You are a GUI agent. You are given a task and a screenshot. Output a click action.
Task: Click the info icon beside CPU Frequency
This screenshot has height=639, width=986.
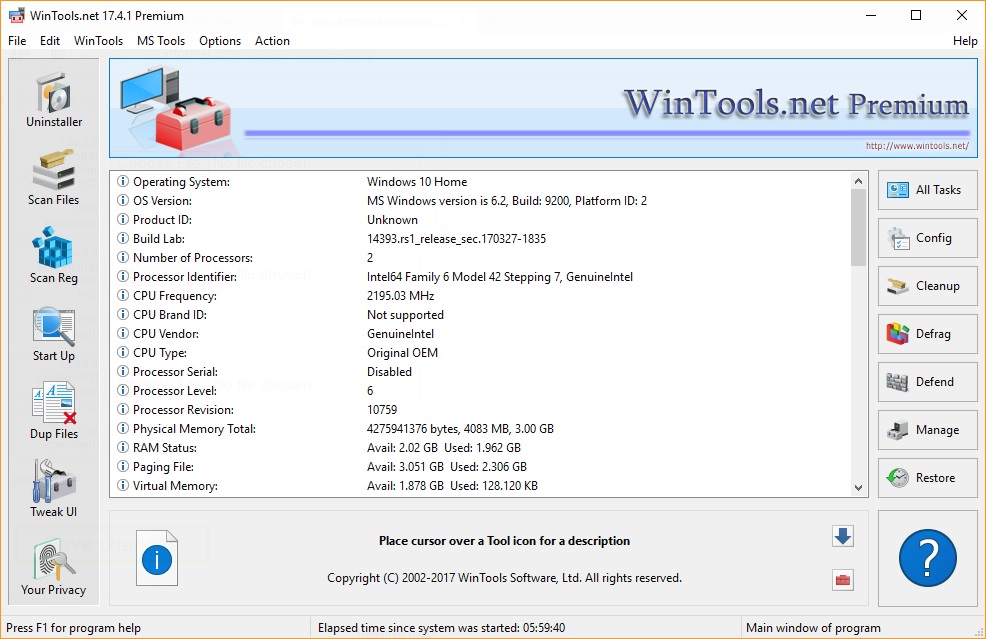tap(123, 296)
